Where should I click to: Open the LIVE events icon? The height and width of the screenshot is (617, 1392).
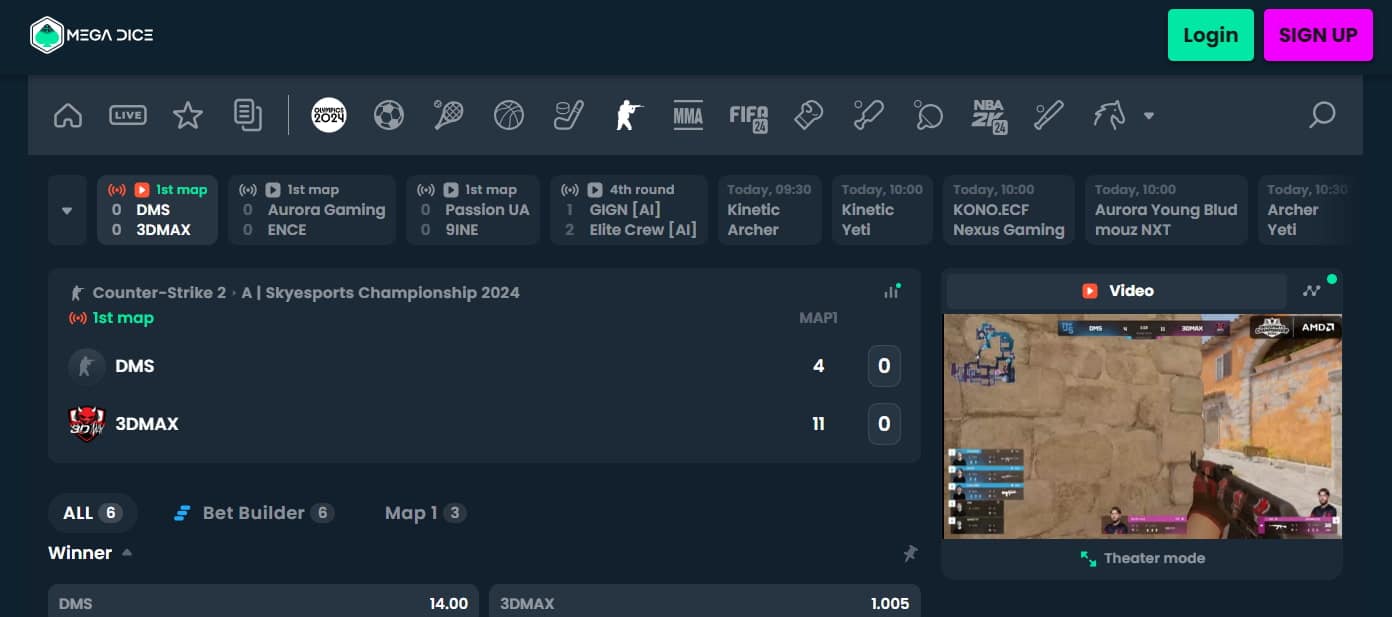pos(128,116)
